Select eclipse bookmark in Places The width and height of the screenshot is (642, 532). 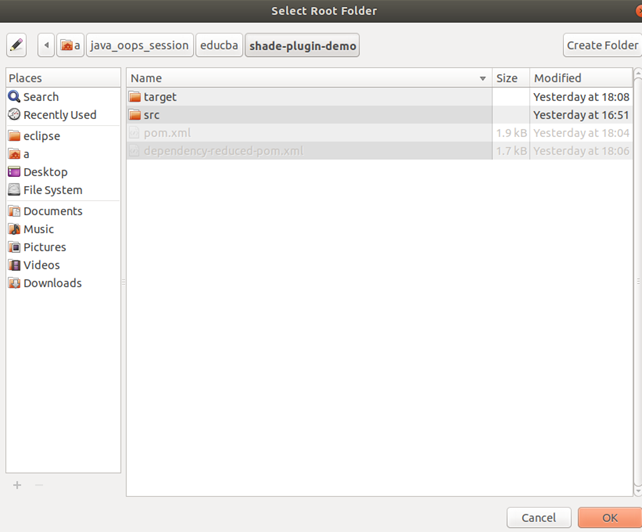[x=63, y=136]
